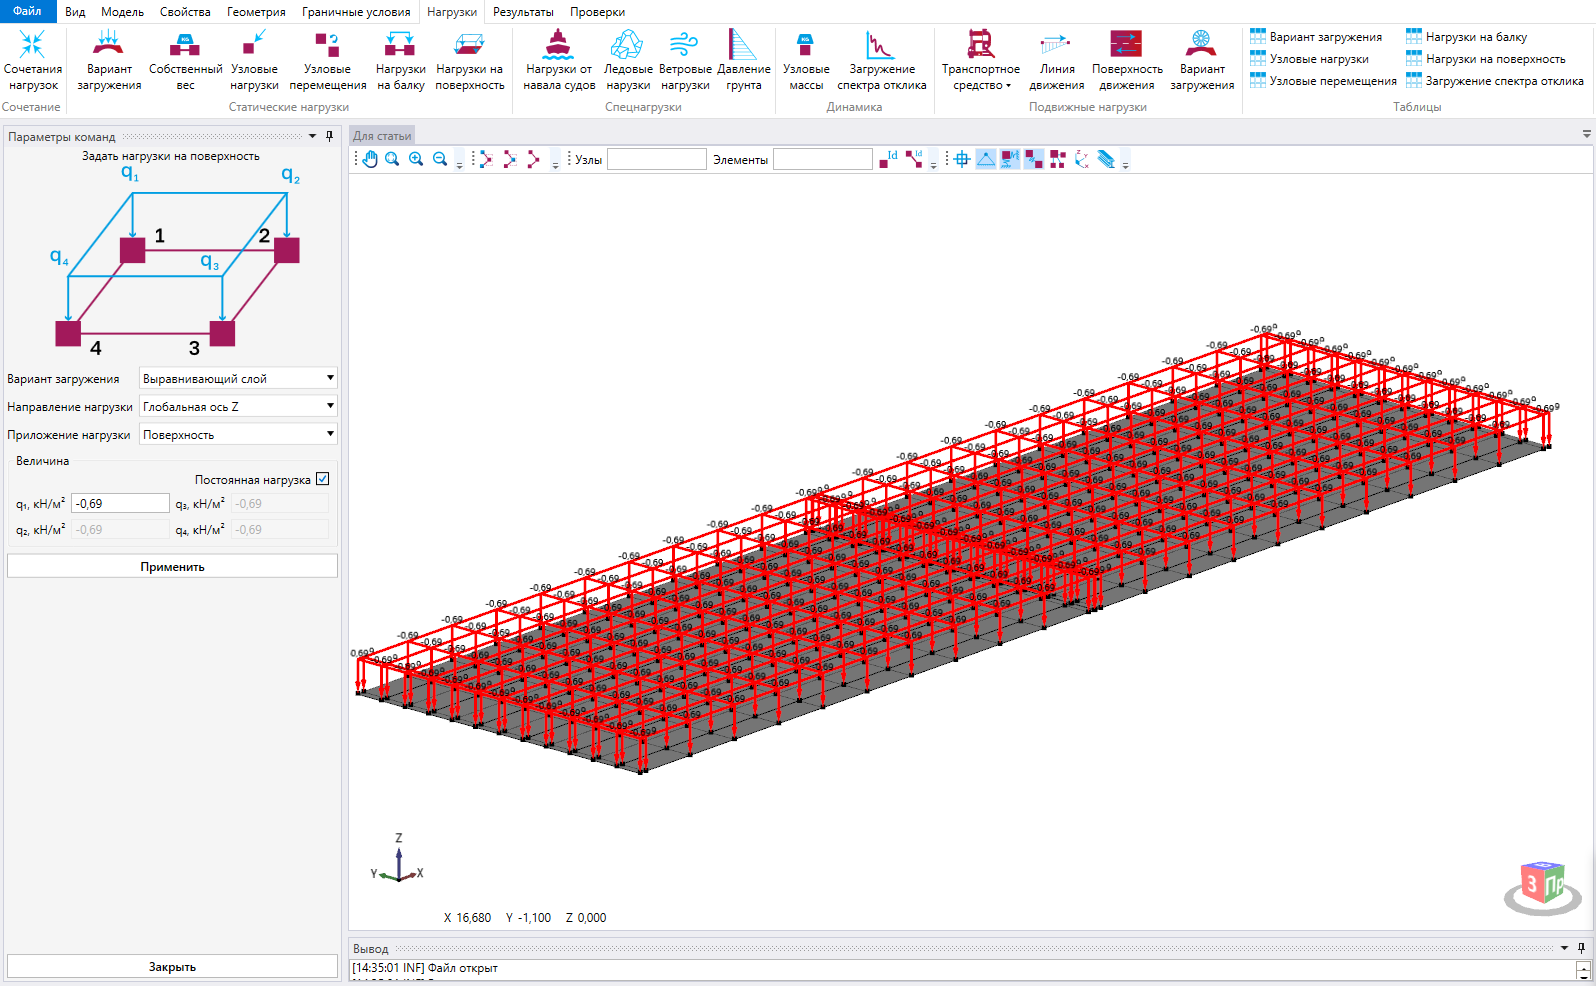Open the Вариант загружения table link
Viewport: 1596px width, 986px height.
(x=1316, y=37)
